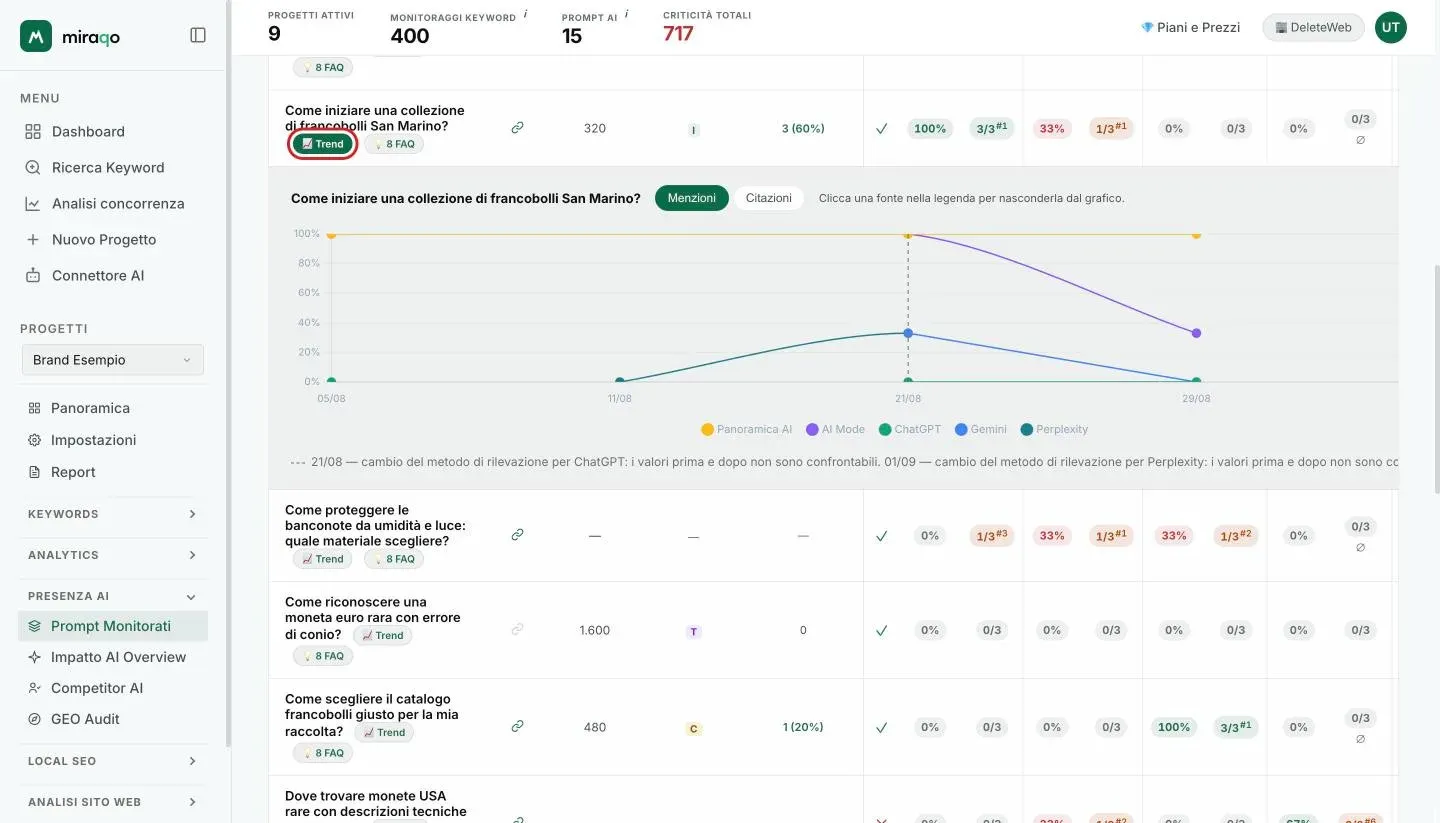Click the gear icon beside Impostazioni
The width and height of the screenshot is (1440, 823).
[34, 440]
